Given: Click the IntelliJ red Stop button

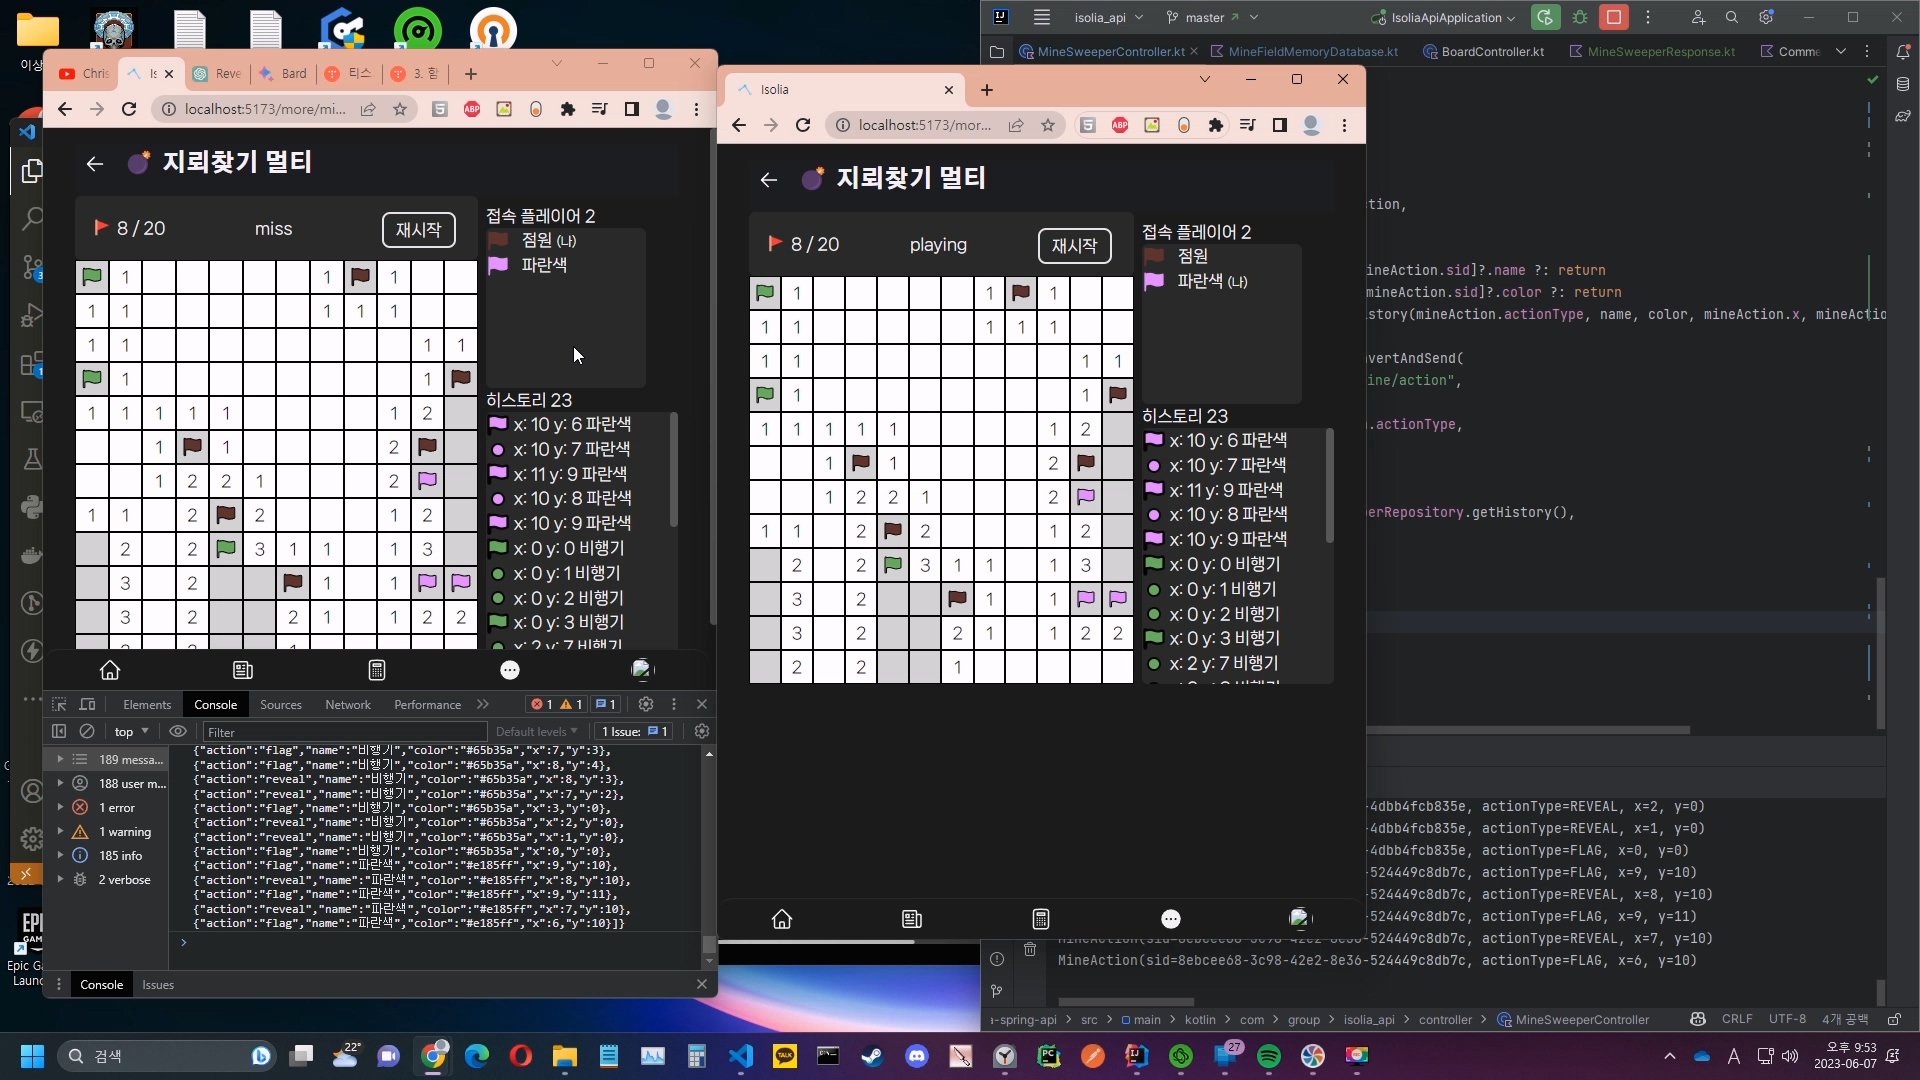Looking at the screenshot, I should tap(1613, 17).
